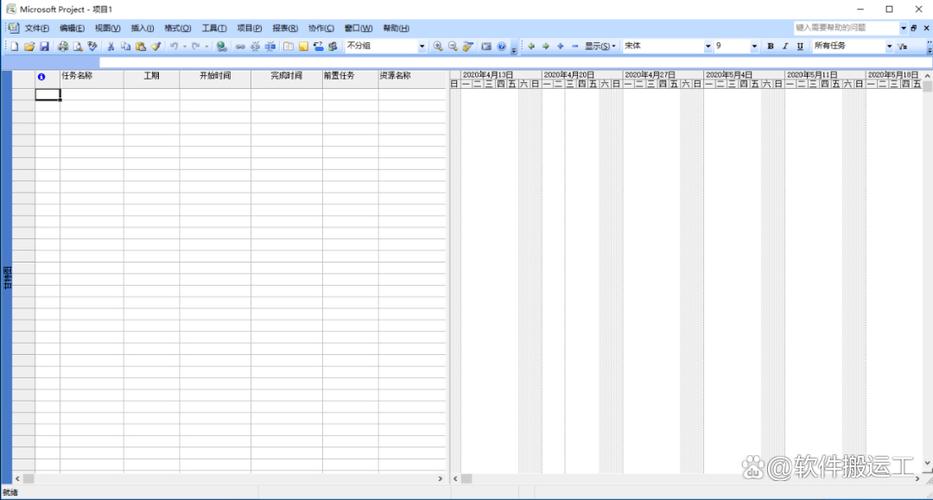Image resolution: width=933 pixels, height=500 pixels.
Task: Select the 任务名称 column header
Action: click(92, 79)
